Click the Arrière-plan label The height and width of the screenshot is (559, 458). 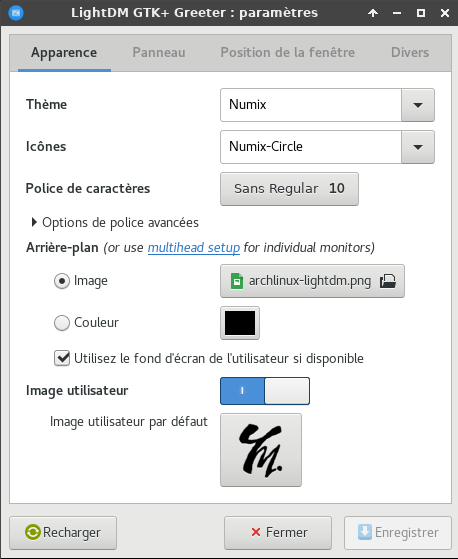(62, 247)
